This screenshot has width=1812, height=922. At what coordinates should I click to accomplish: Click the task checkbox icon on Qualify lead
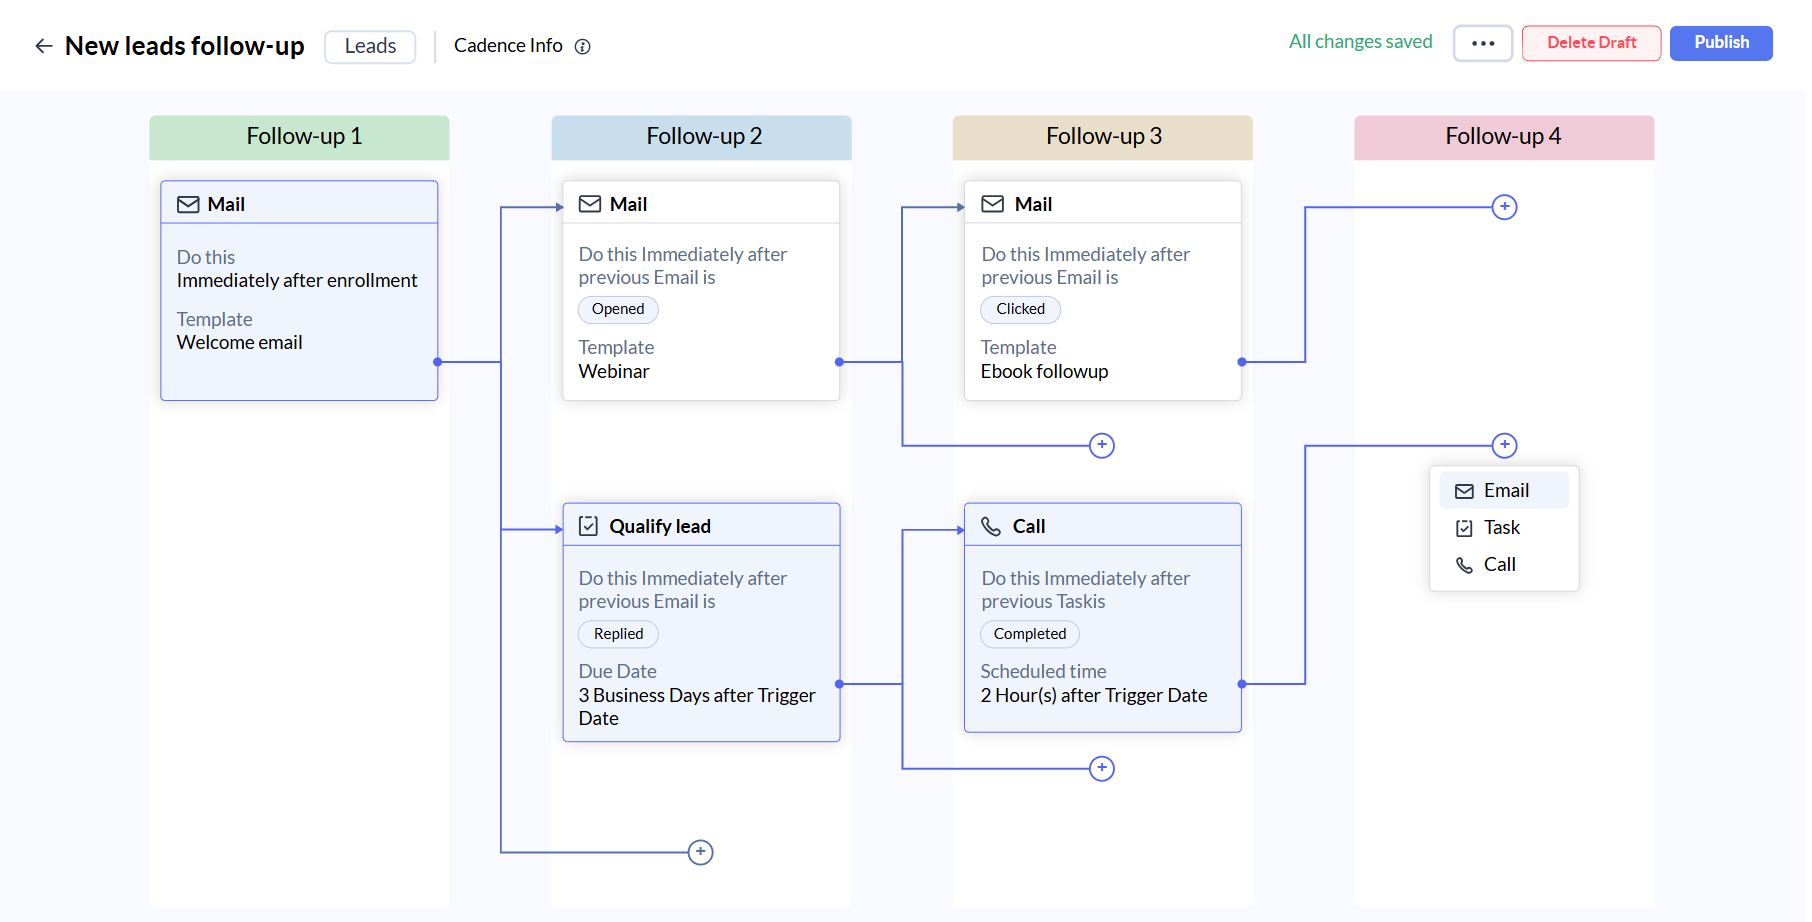point(589,526)
